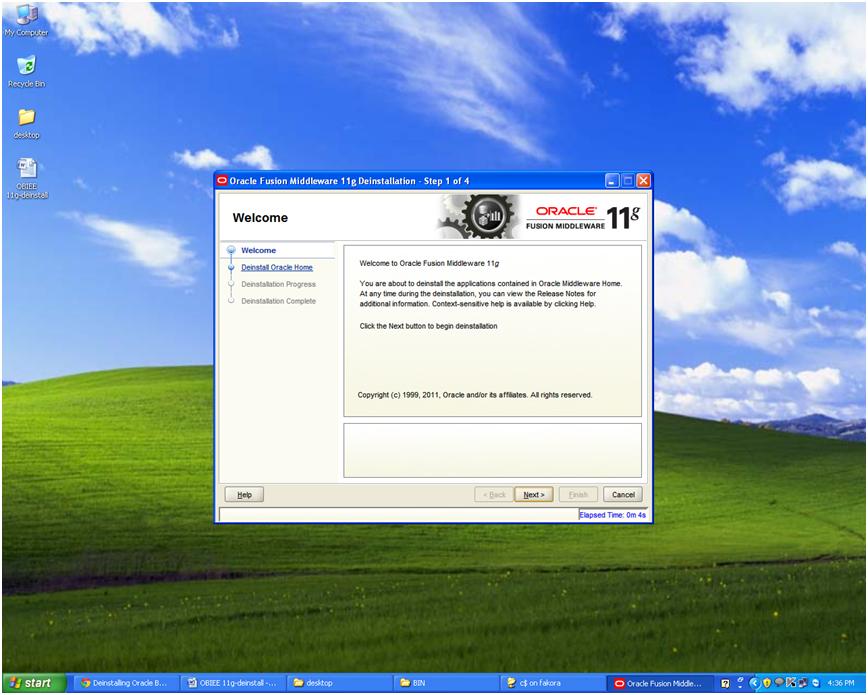Click the disabled Back button
The image size is (868, 695).
click(x=494, y=495)
